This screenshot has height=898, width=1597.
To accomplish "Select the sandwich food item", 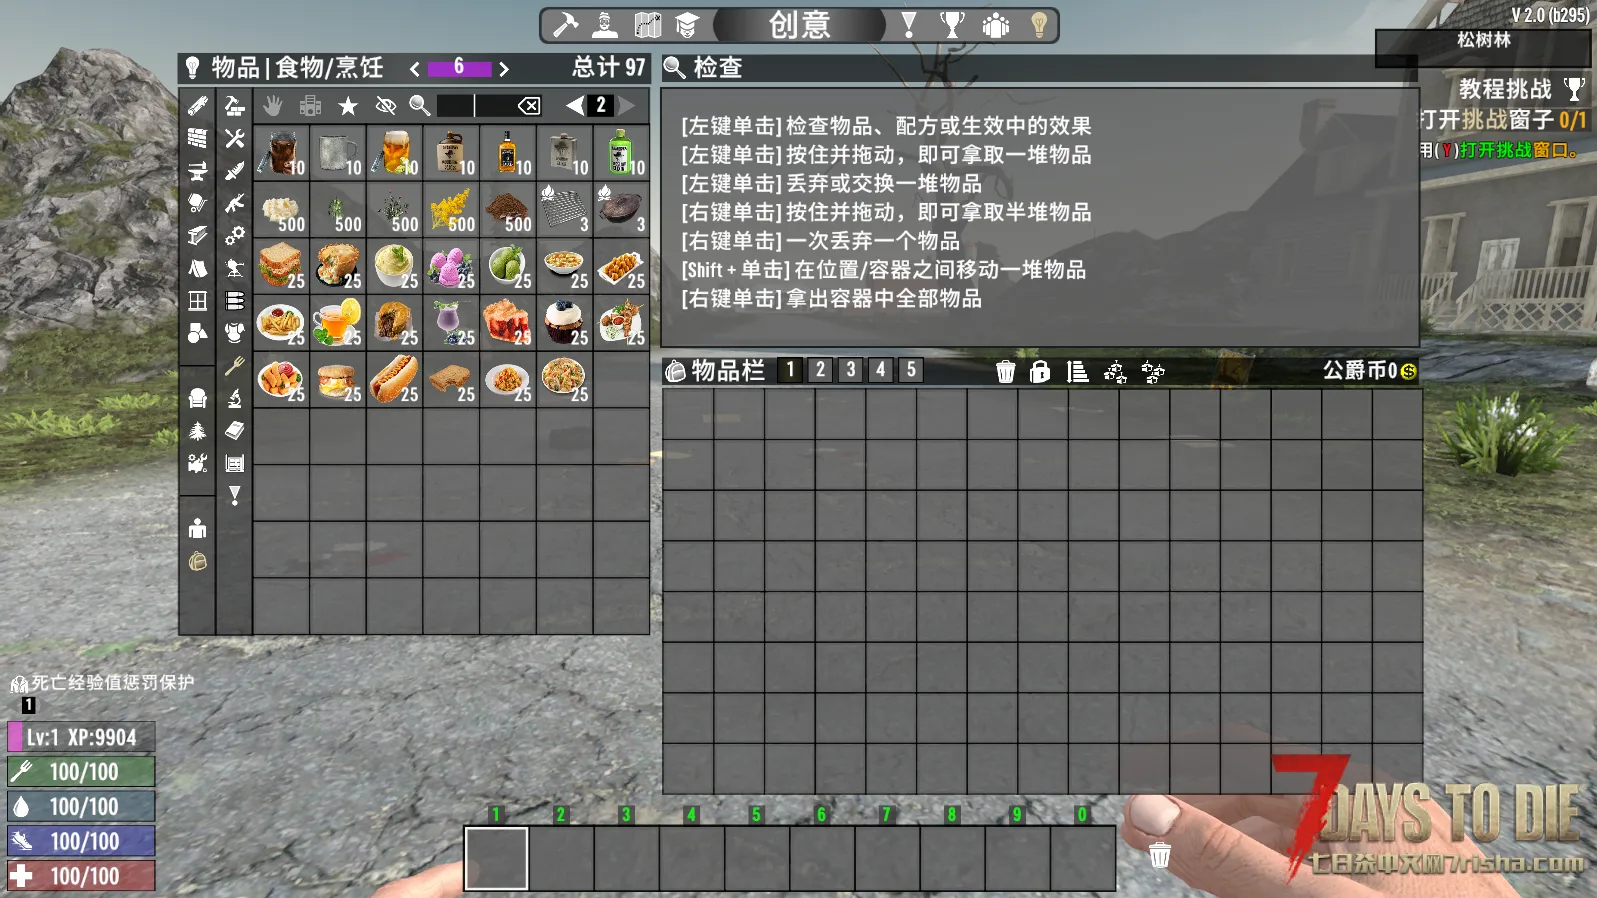I will [281, 266].
